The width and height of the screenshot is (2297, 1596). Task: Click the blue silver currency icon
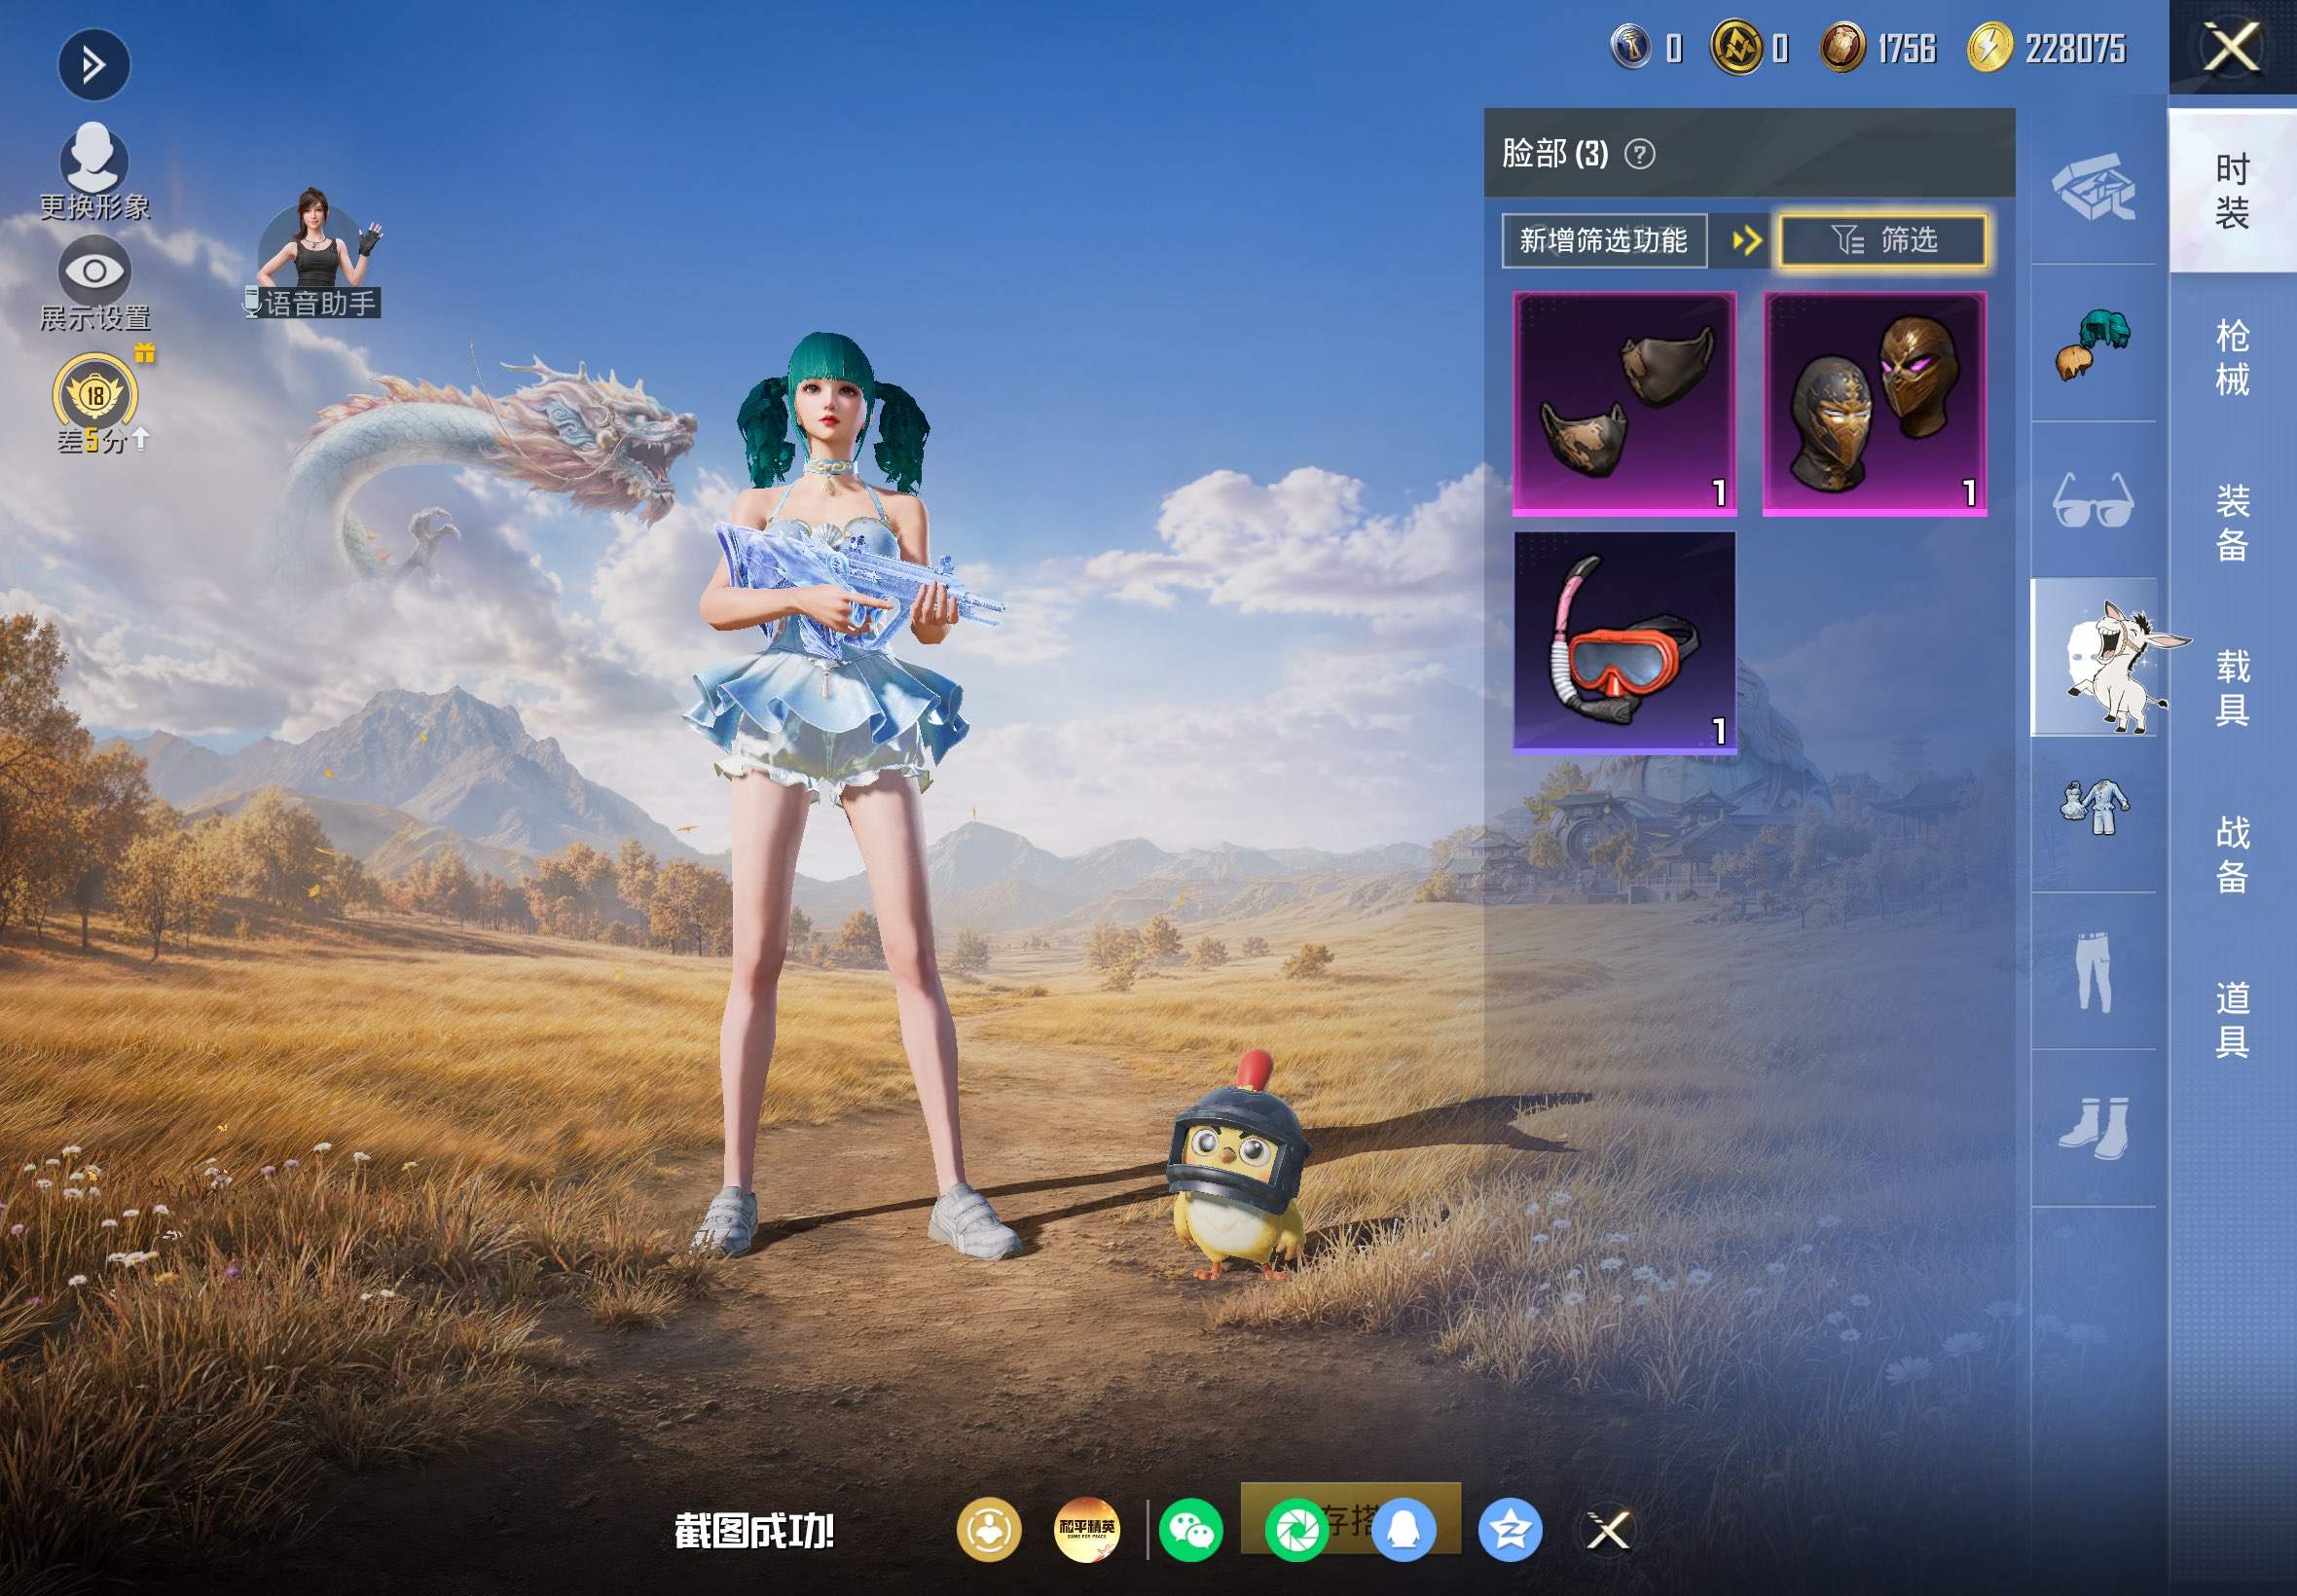click(x=1632, y=48)
